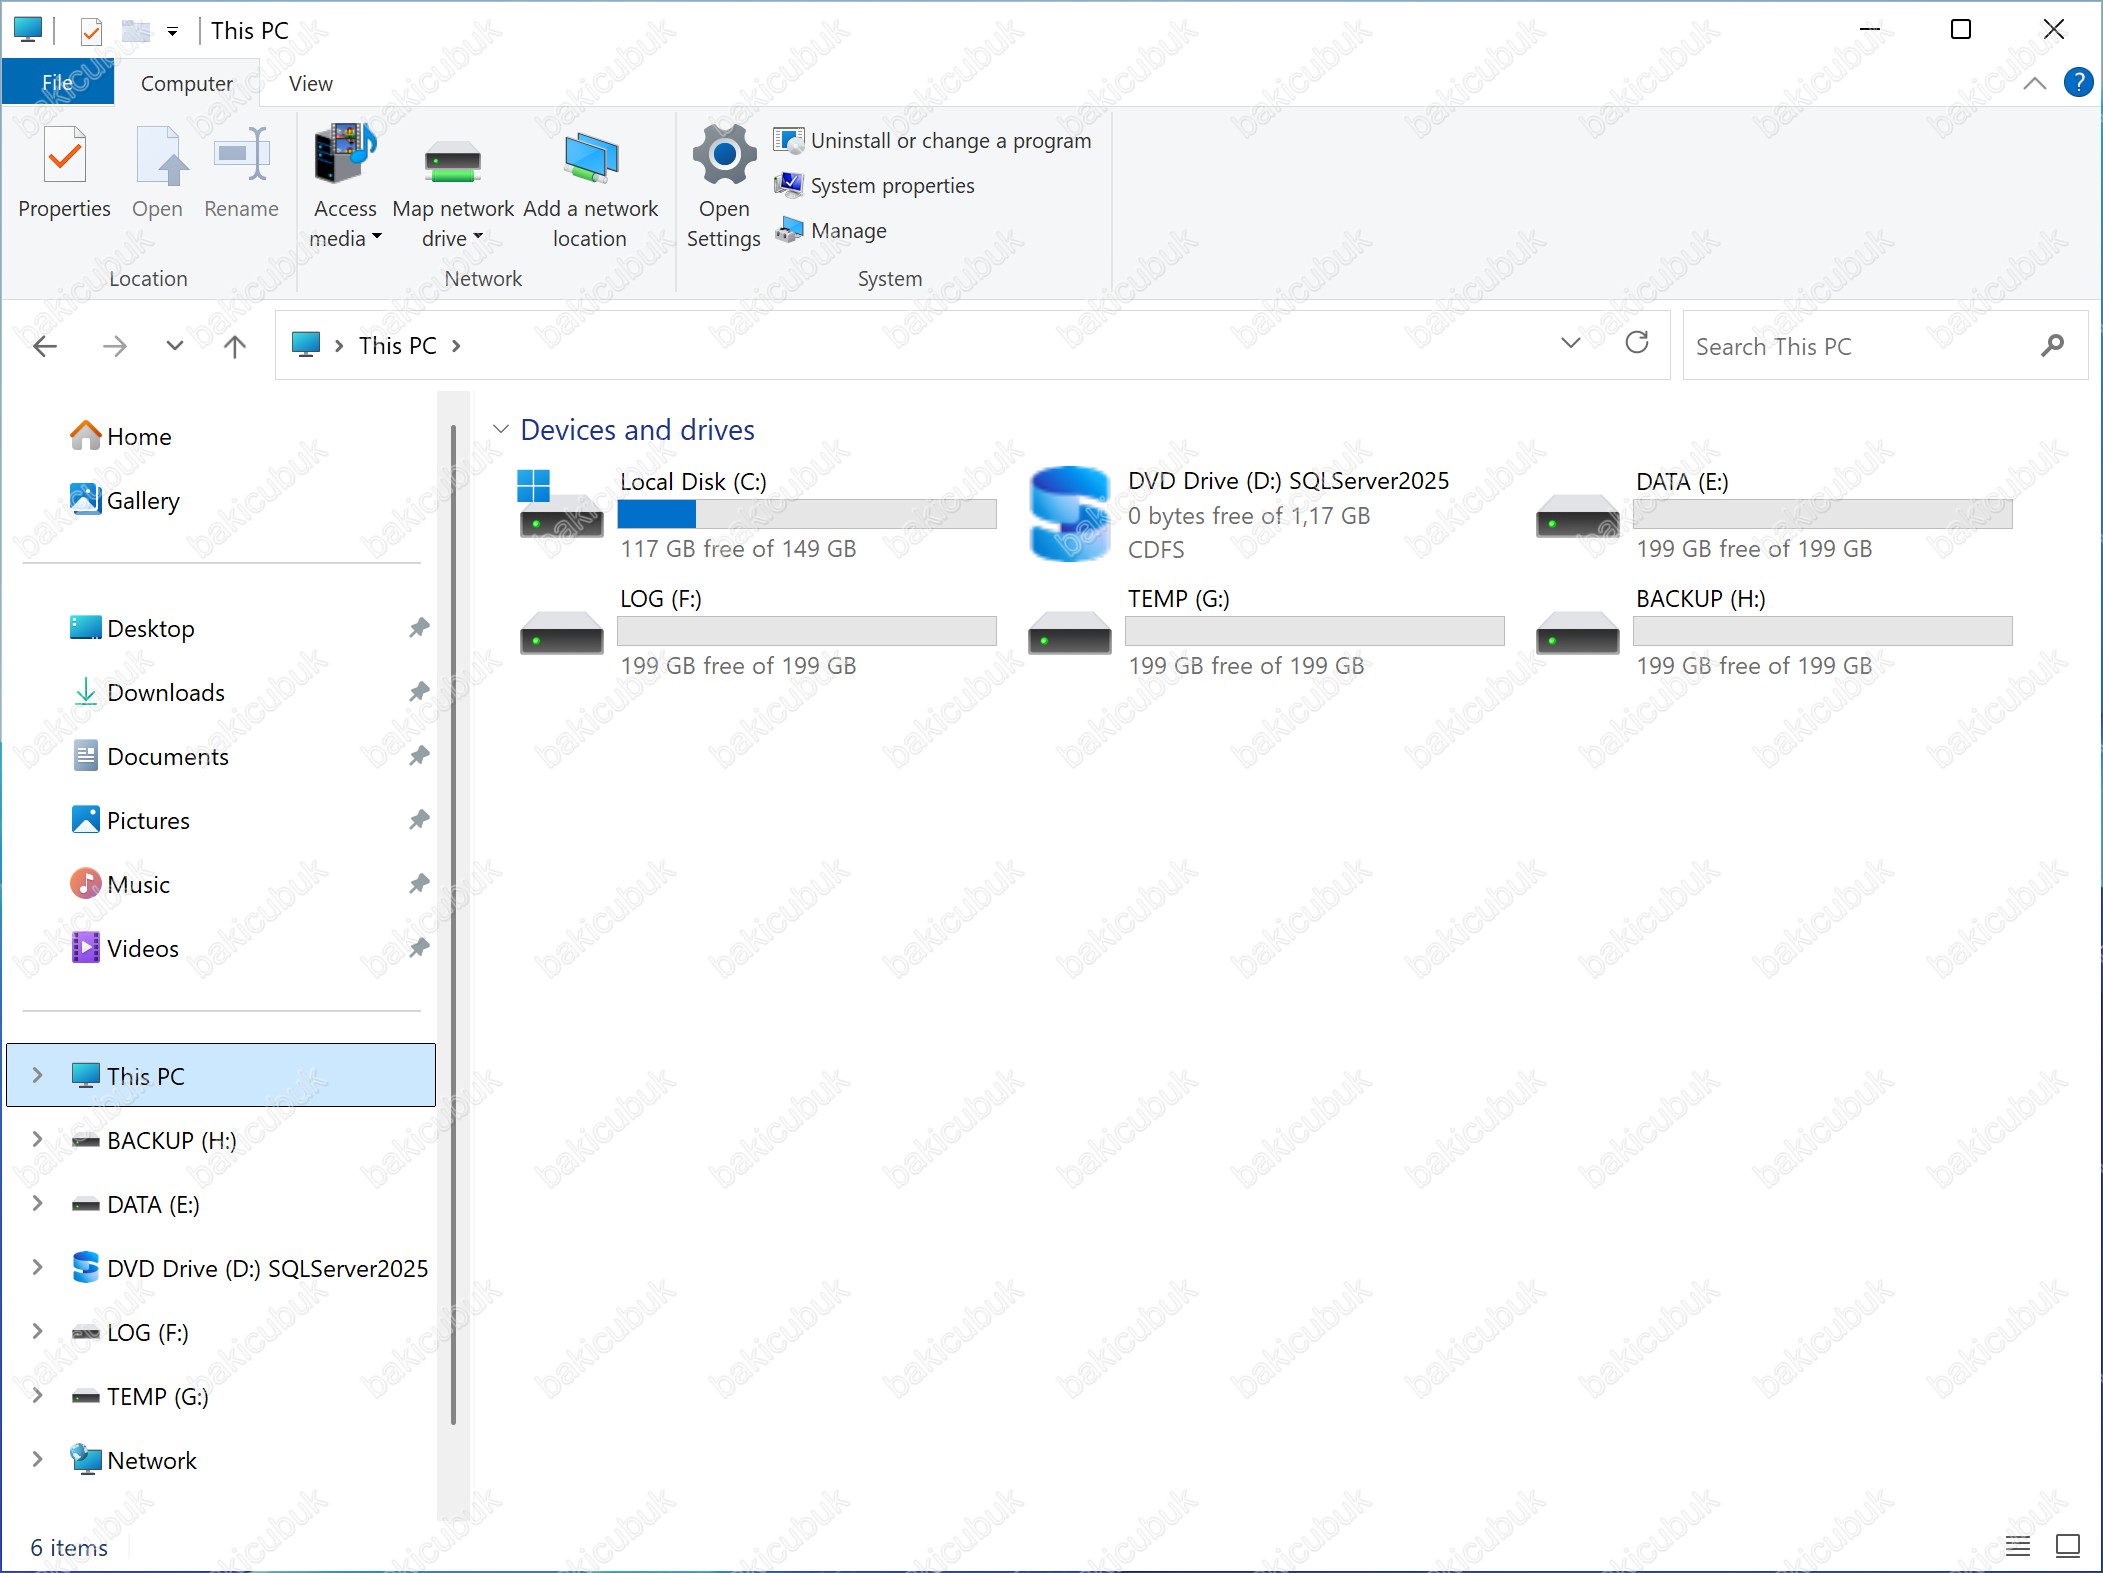Open System properties from the ribbon
Viewport: 2103px width, 1573px height.
click(891, 186)
